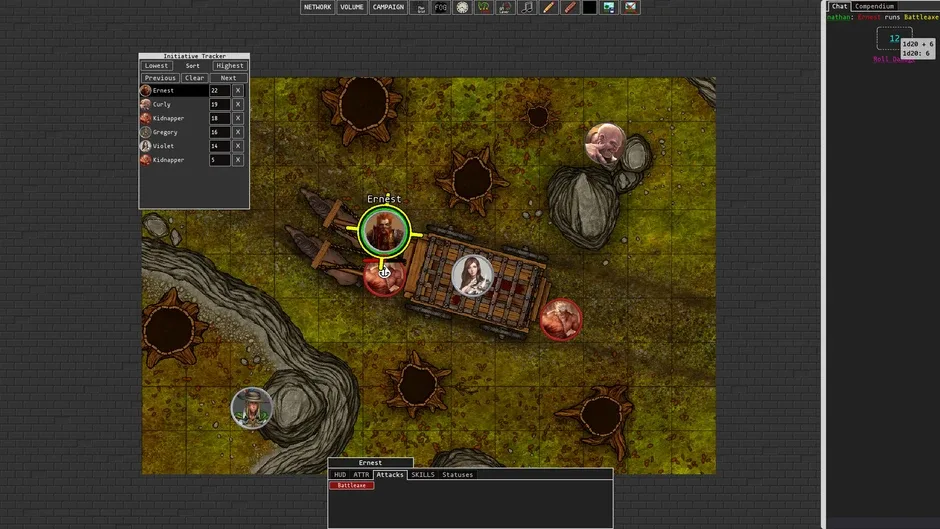940x529 pixels.
Task: Toggle the map grid icon in toolbar
Action: (421, 7)
